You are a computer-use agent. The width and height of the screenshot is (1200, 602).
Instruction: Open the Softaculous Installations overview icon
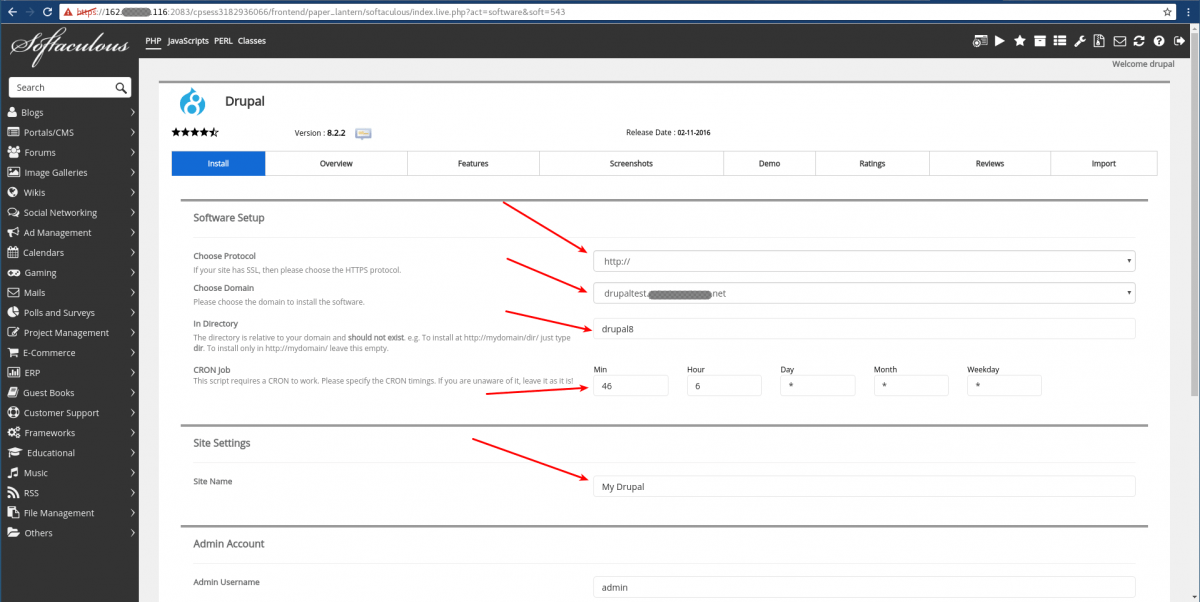pyautogui.click(x=981, y=40)
